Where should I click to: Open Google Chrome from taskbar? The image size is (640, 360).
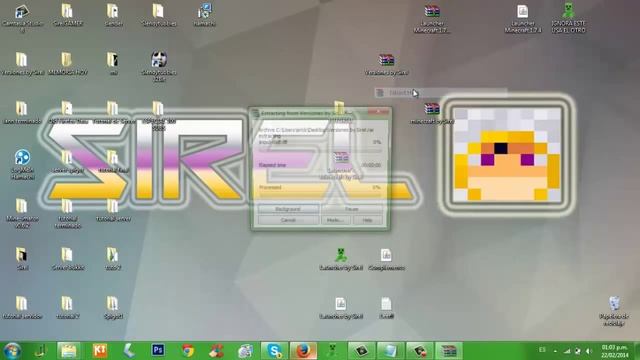(x=188, y=351)
